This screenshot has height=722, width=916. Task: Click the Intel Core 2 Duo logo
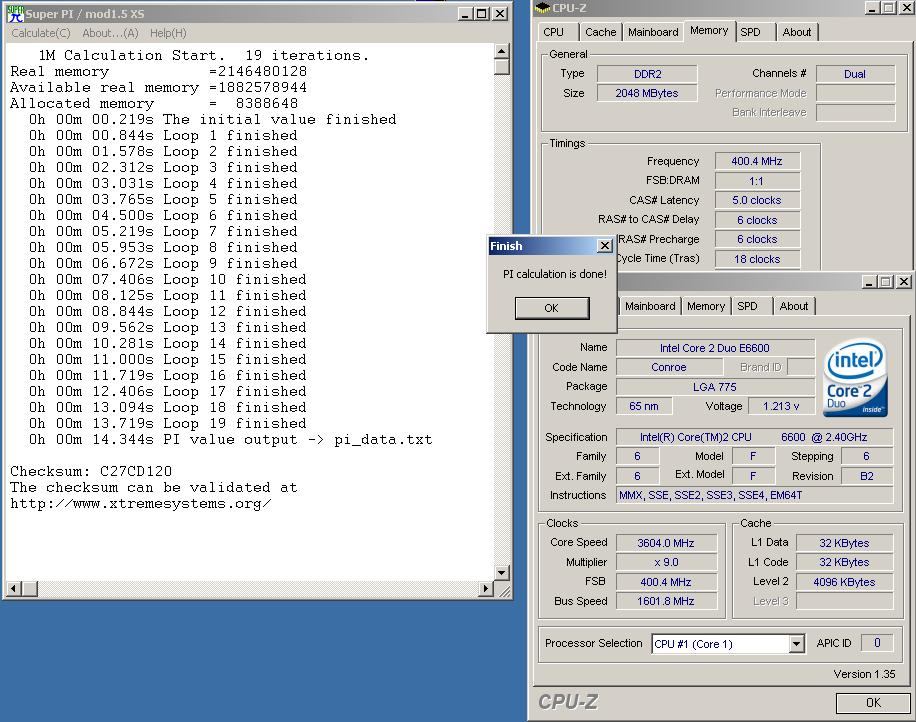coord(855,377)
